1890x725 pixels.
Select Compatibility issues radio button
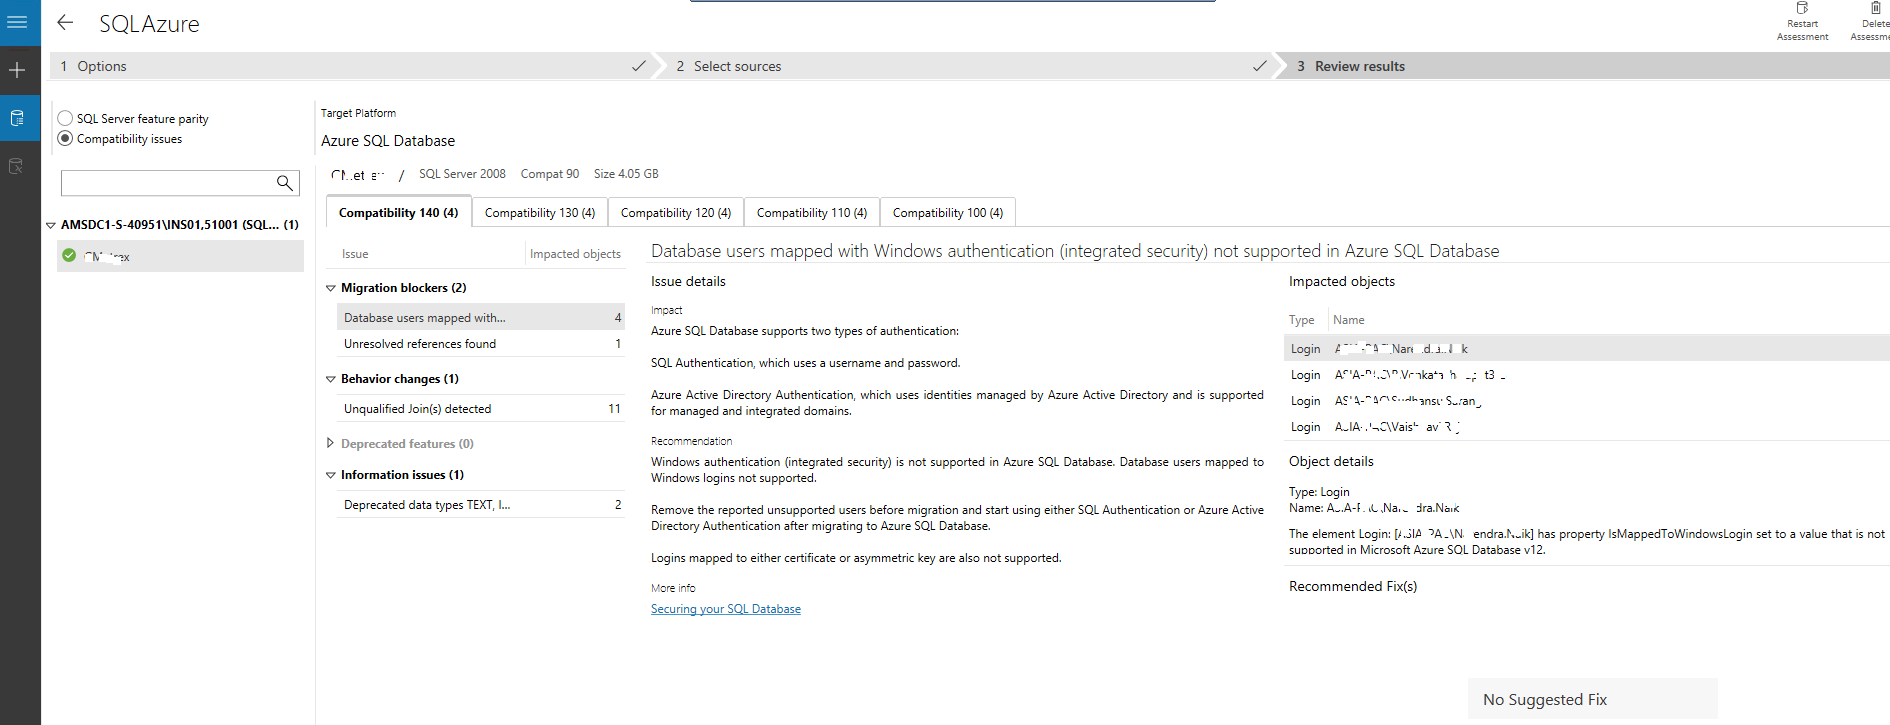66,138
